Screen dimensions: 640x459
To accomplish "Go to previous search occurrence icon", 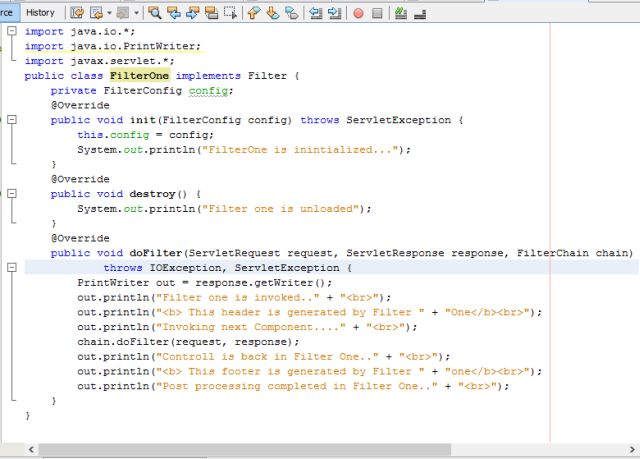I will [173, 13].
